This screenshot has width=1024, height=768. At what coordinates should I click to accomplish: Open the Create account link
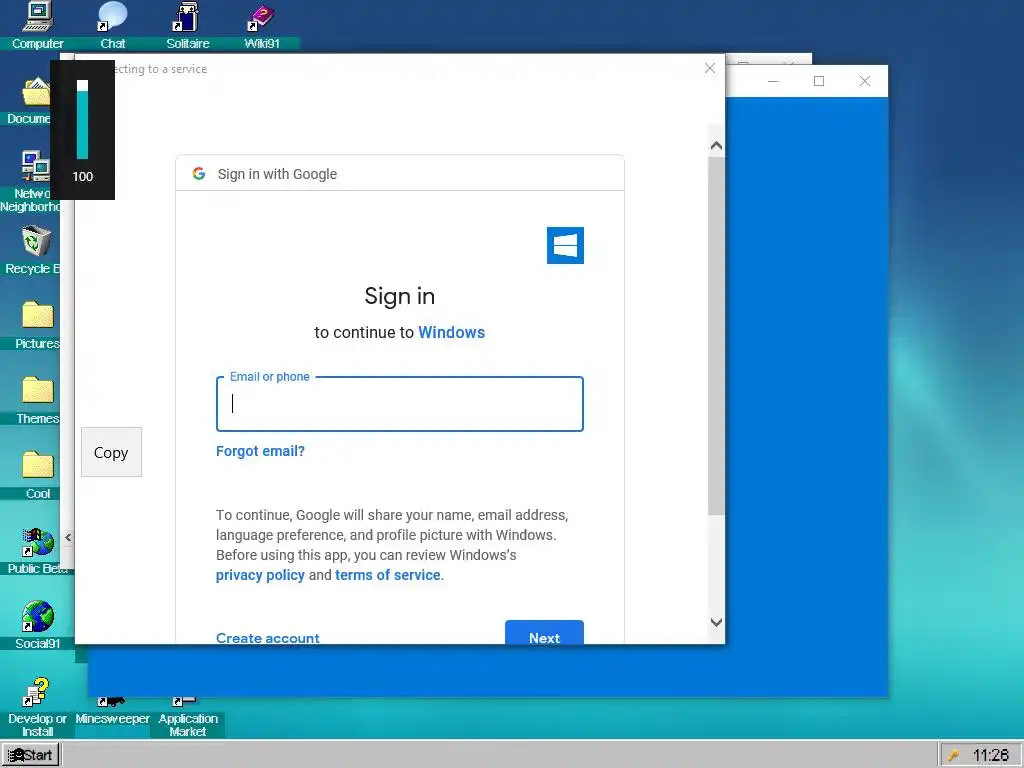tap(268, 637)
